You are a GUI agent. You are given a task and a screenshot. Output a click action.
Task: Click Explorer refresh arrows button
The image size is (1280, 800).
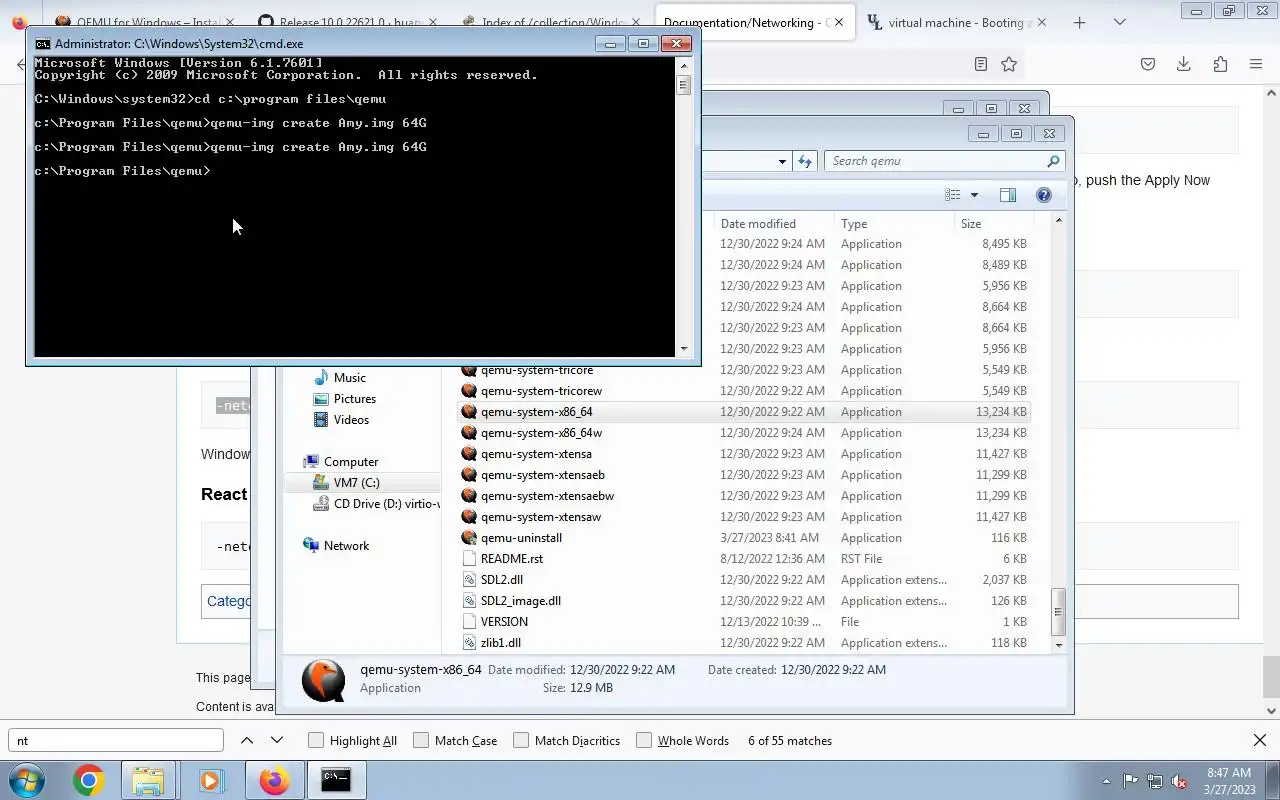tap(805, 161)
